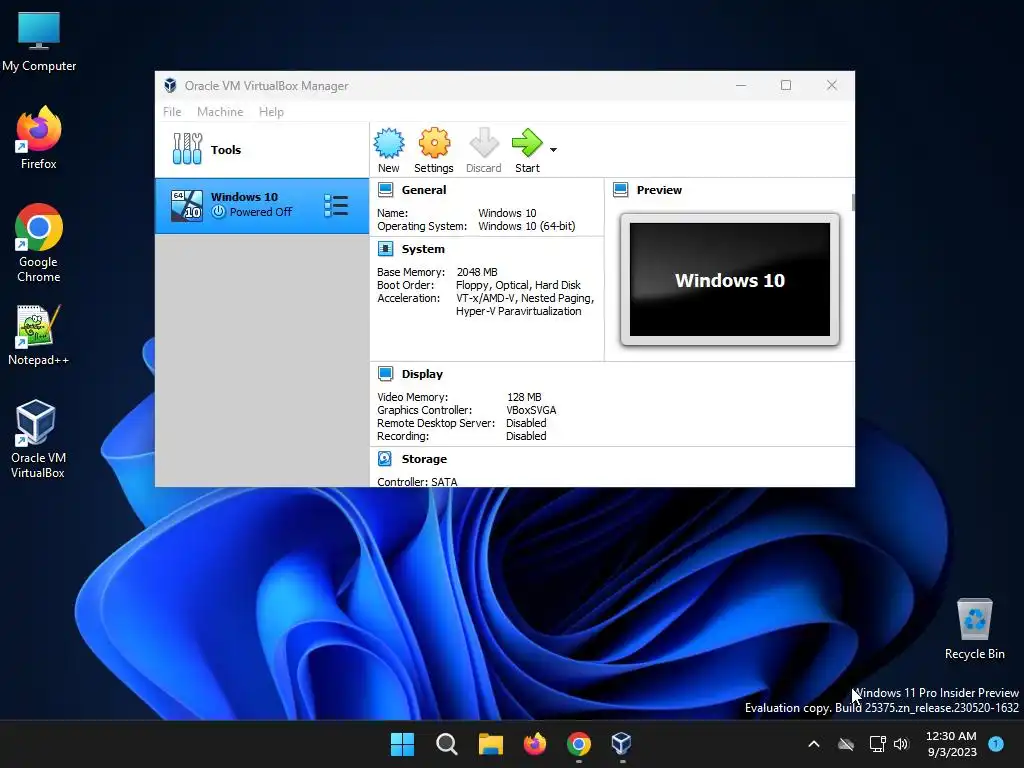Open the Machine menu

tap(220, 112)
